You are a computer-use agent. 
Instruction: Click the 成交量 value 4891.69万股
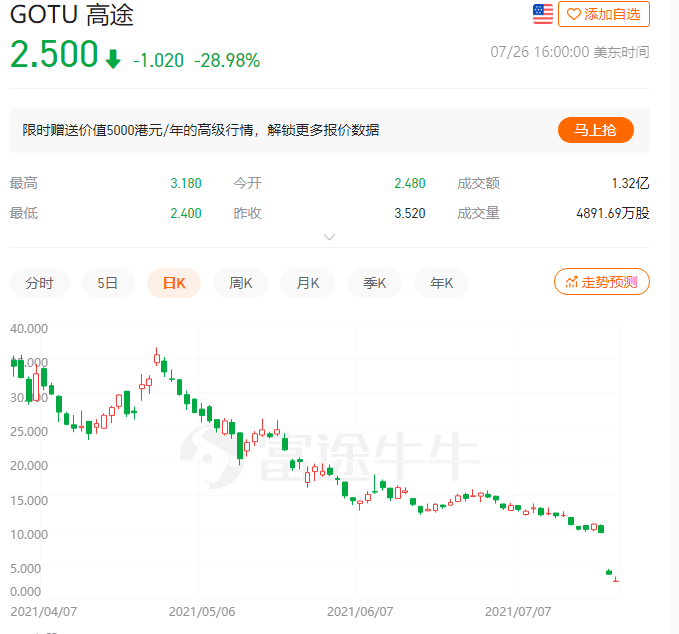pos(613,213)
